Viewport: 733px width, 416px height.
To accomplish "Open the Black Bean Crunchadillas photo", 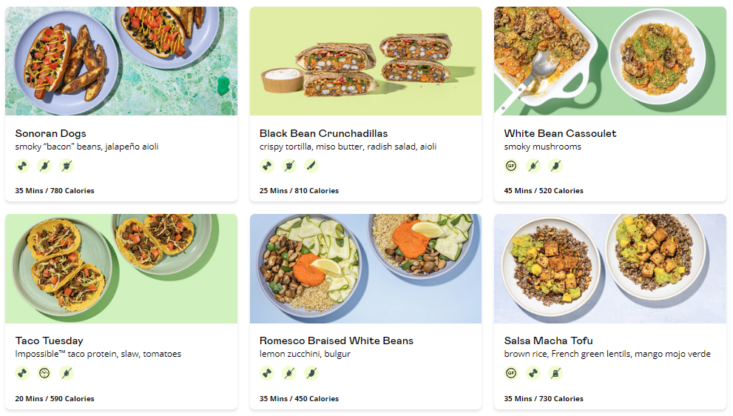I will [365, 61].
